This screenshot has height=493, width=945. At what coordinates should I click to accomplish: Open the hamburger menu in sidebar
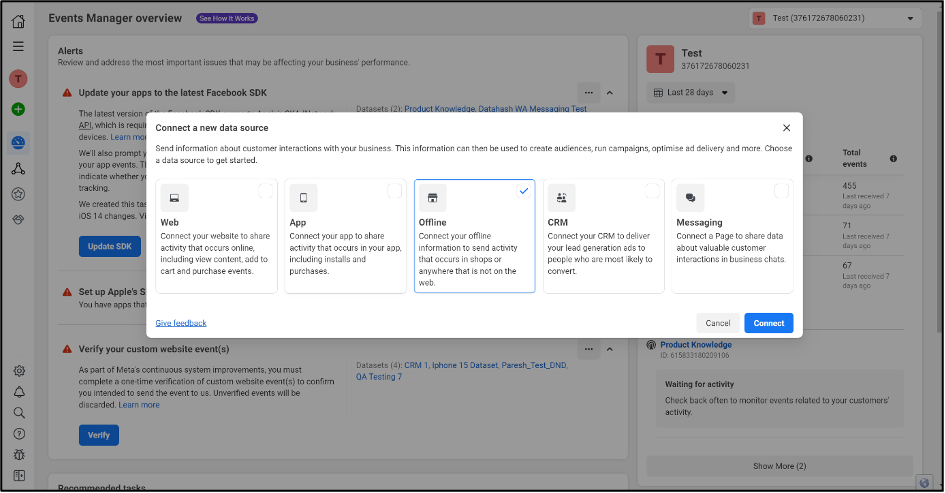(x=19, y=46)
